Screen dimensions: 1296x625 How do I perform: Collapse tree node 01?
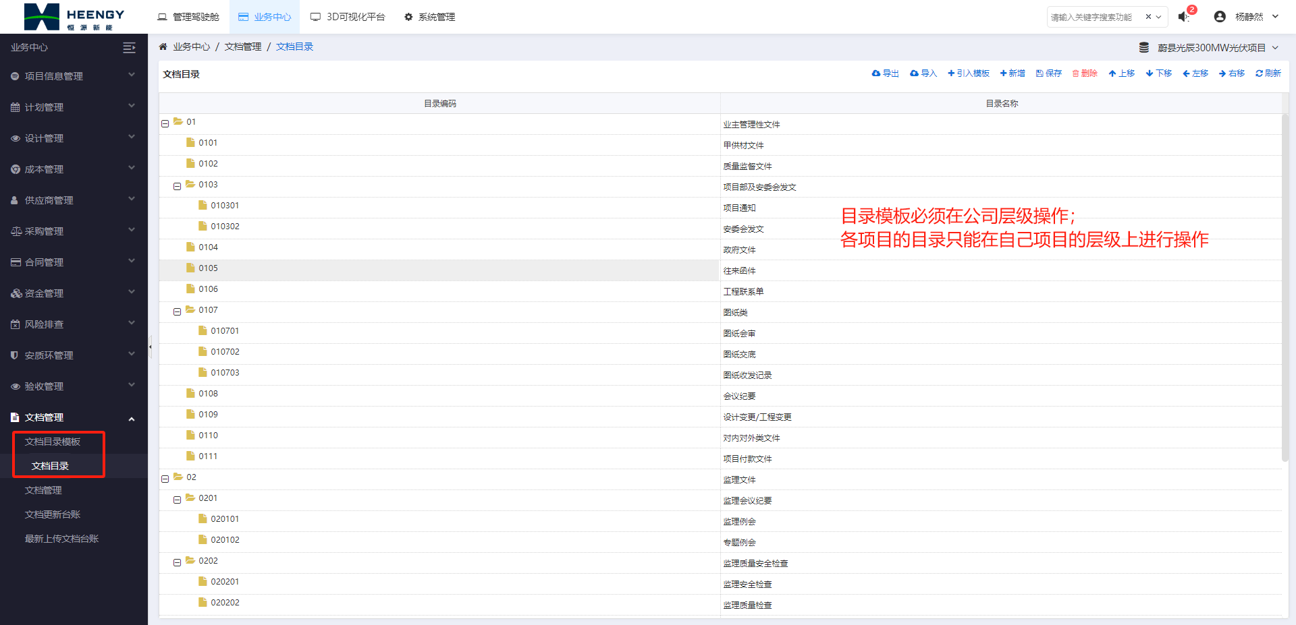165,124
